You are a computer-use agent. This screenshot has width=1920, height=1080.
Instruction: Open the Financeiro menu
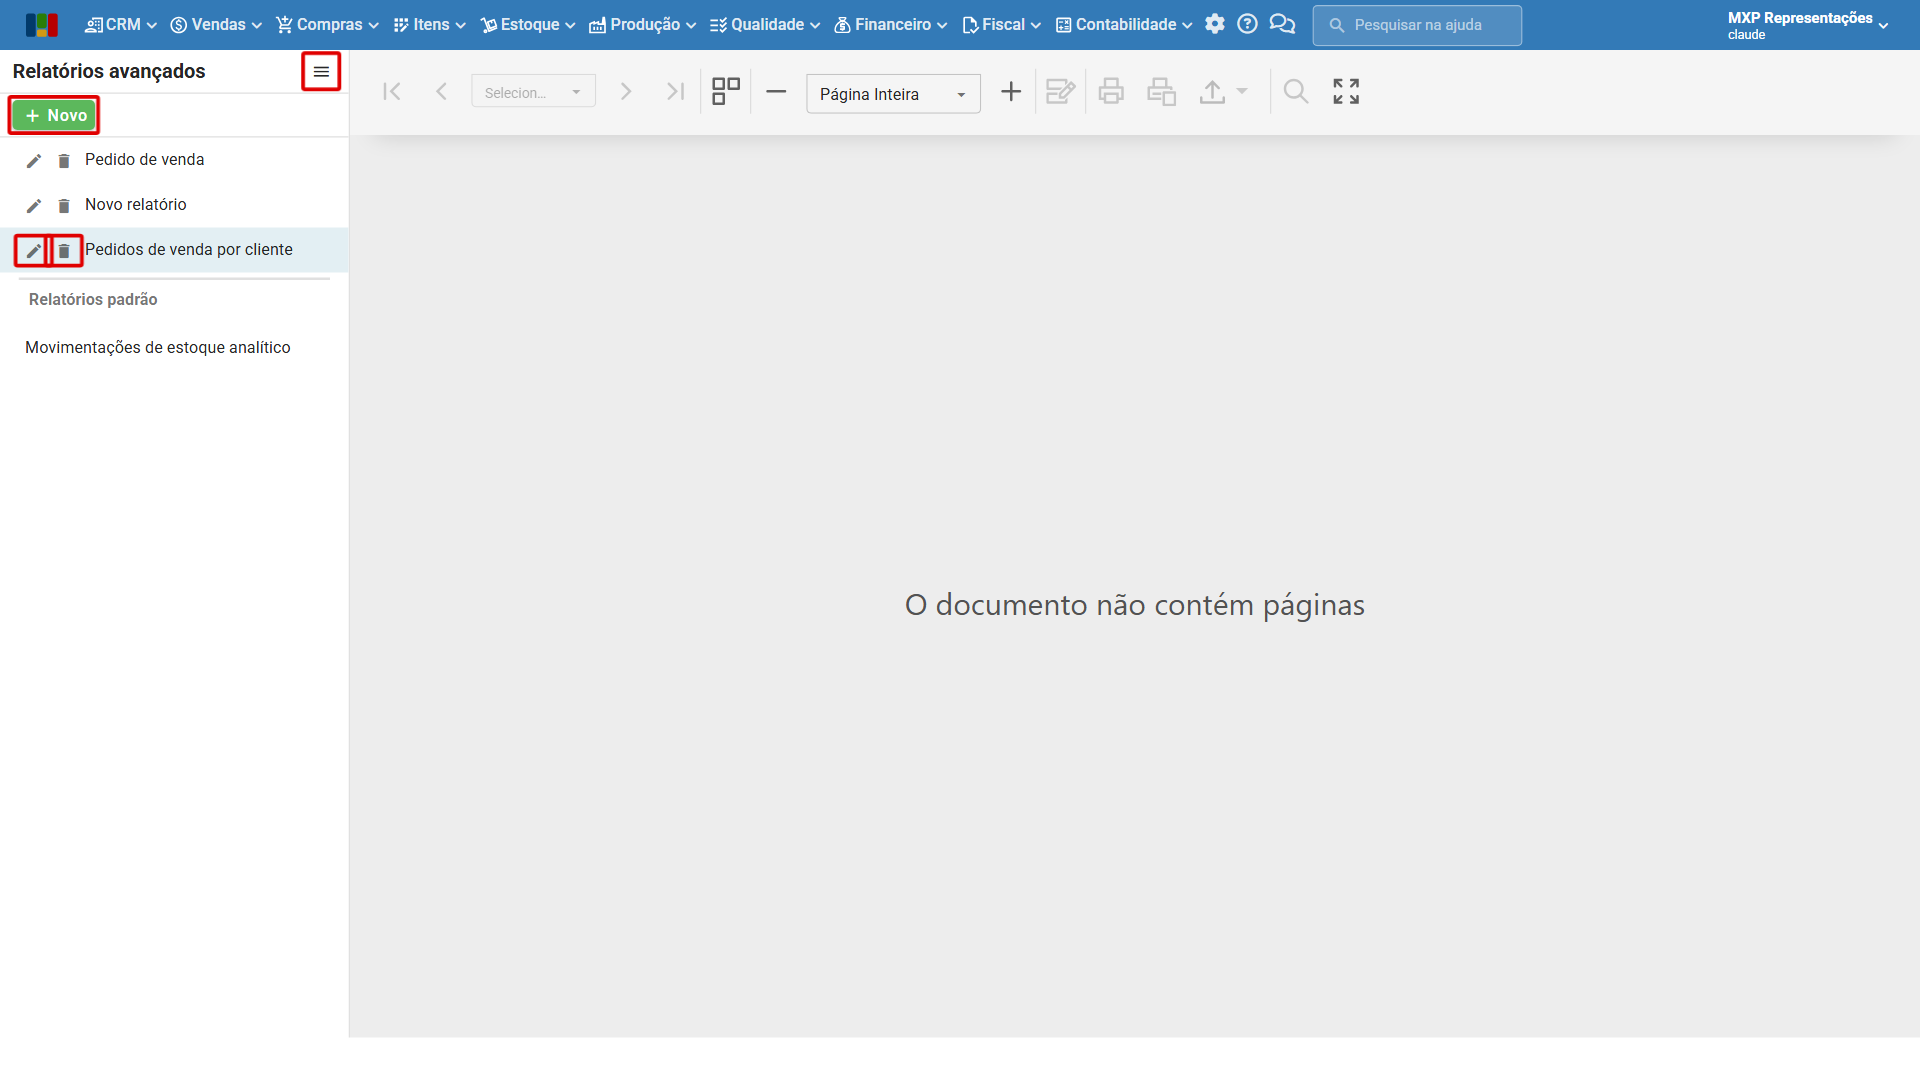click(x=890, y=25)
